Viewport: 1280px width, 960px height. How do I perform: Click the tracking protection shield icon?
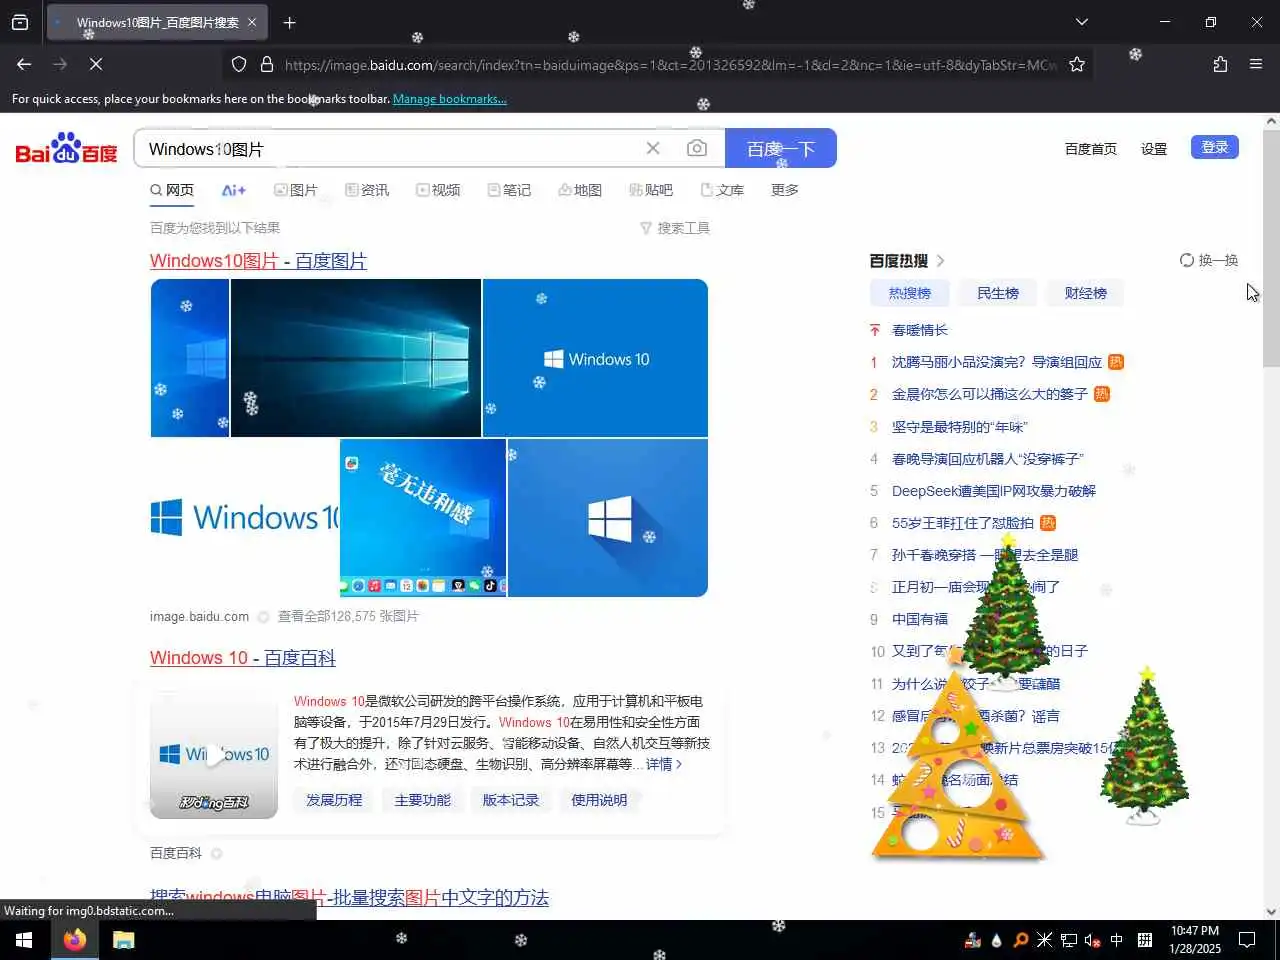coord(239,64)
